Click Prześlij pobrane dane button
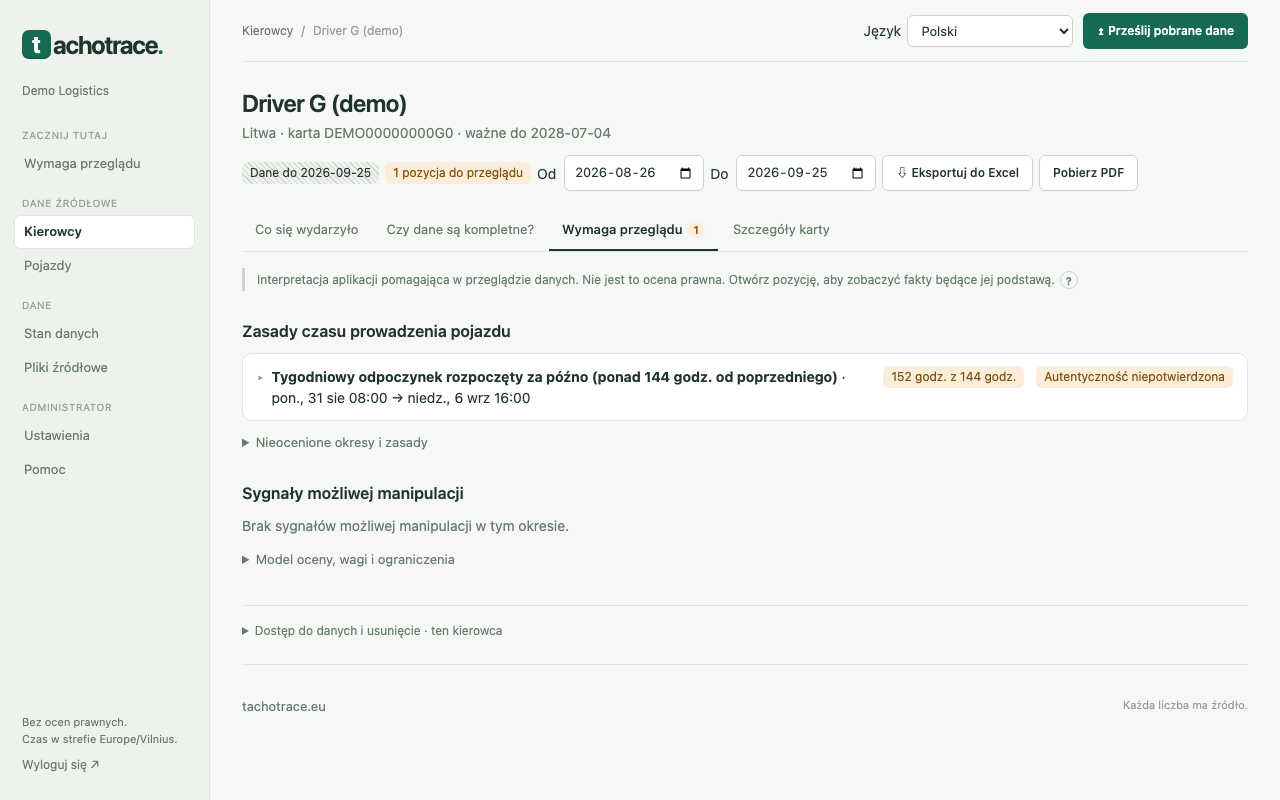1280x800 pixels. pos(1165,31)
